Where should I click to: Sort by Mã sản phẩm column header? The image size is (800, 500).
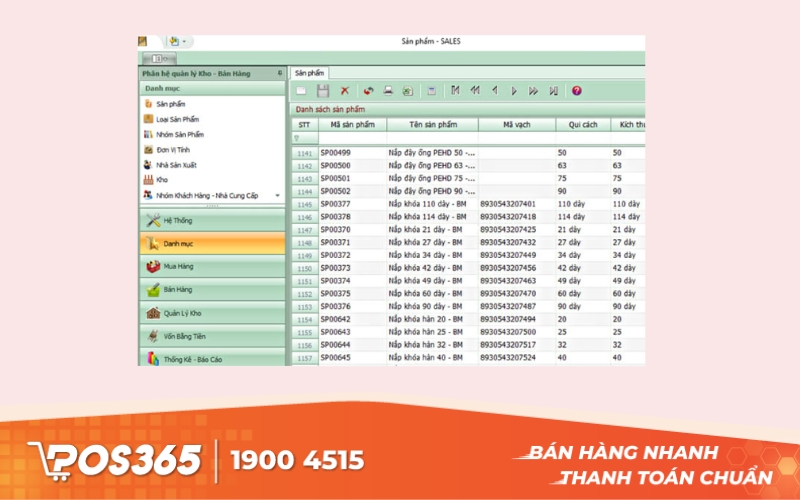(353, 125)
